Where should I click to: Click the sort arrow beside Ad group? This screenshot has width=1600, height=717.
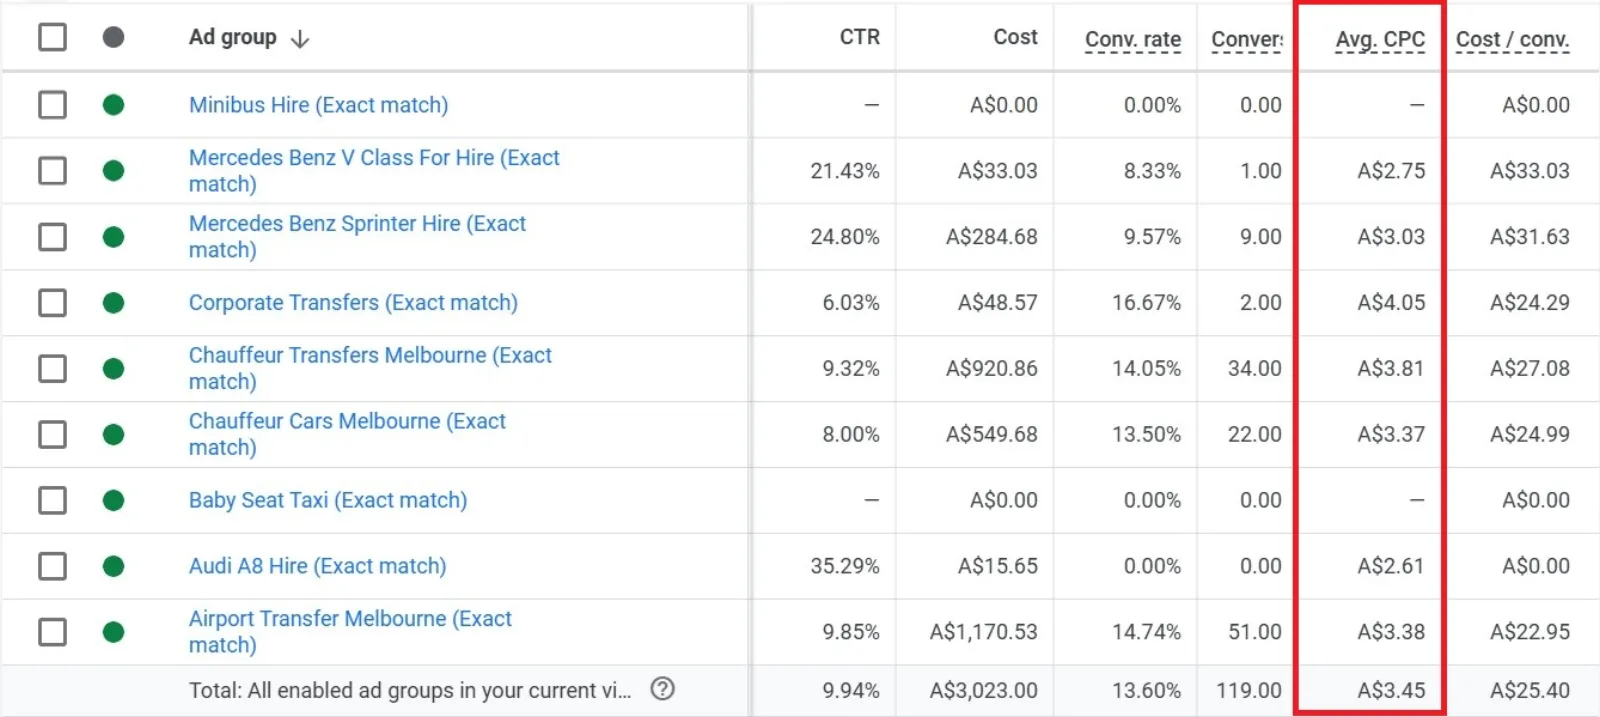pyautogui.click(x=299, y=39)
